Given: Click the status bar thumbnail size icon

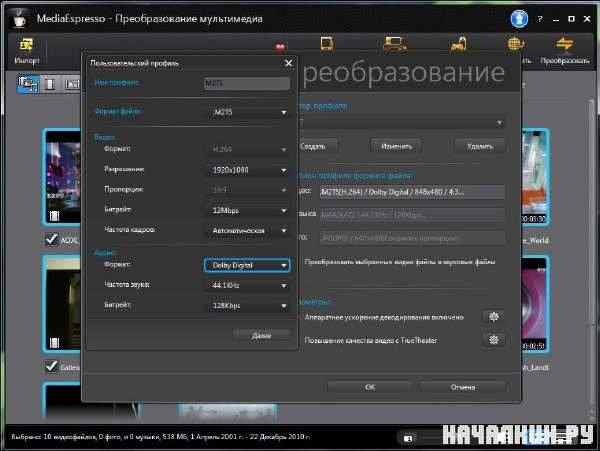Looking at the screenshot, I should click(408, 438).
